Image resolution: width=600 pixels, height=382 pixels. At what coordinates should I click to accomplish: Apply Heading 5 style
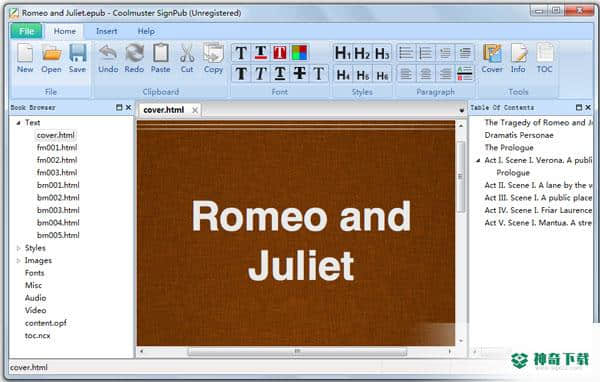(x=362, y=74)
